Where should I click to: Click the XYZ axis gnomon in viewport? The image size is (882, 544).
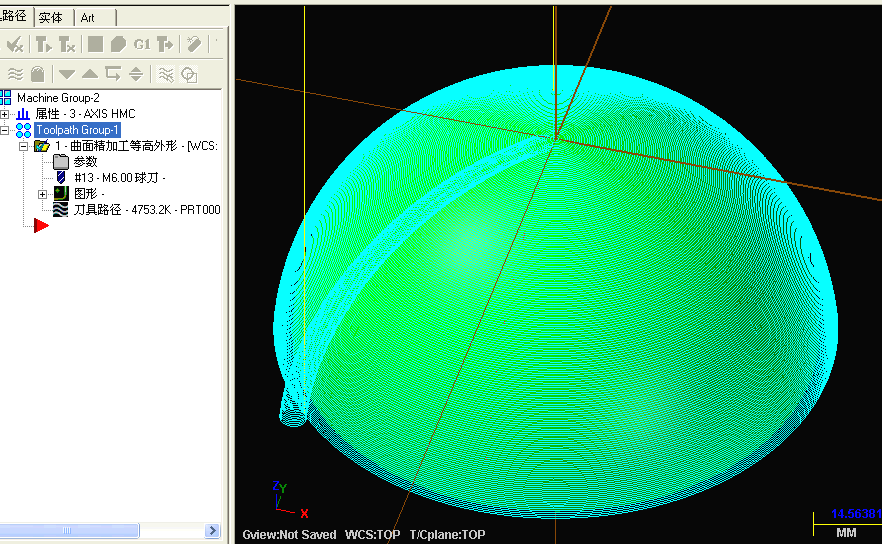(x=289, y=499)
